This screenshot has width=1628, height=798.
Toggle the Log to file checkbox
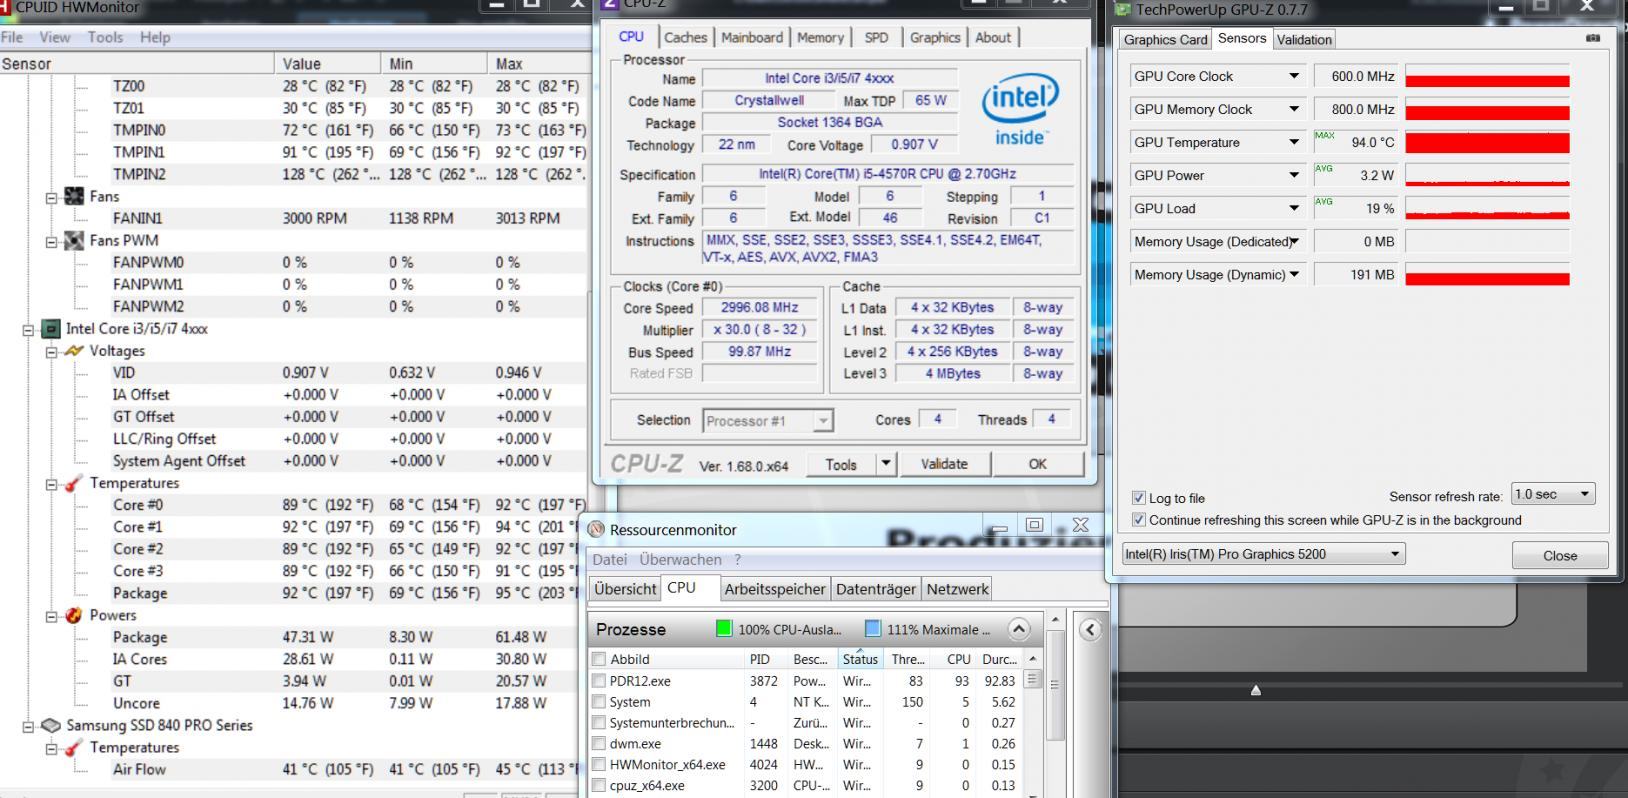tap(1138, 498)
